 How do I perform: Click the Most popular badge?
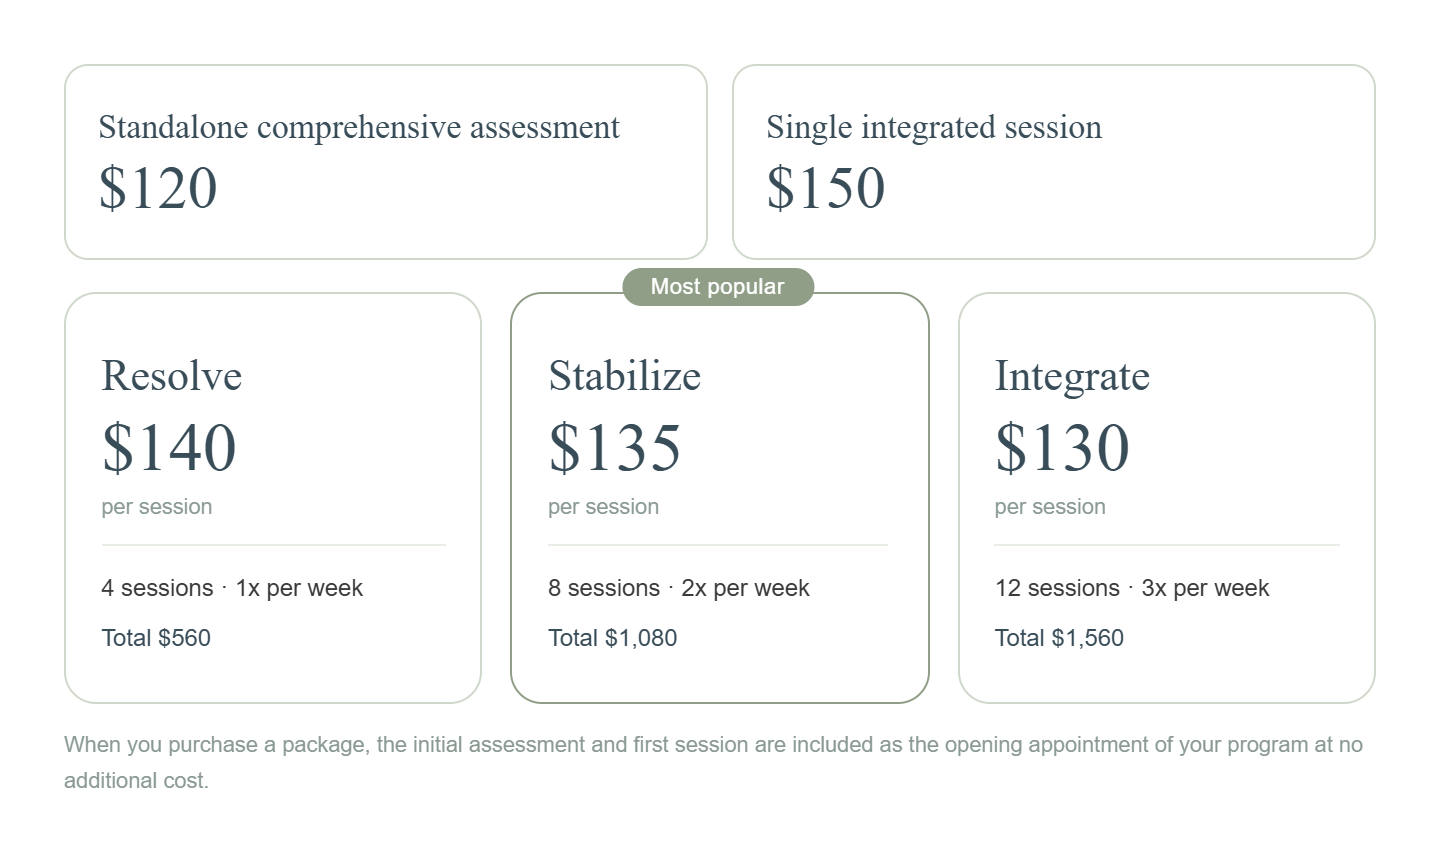click(x=718, y=287)
